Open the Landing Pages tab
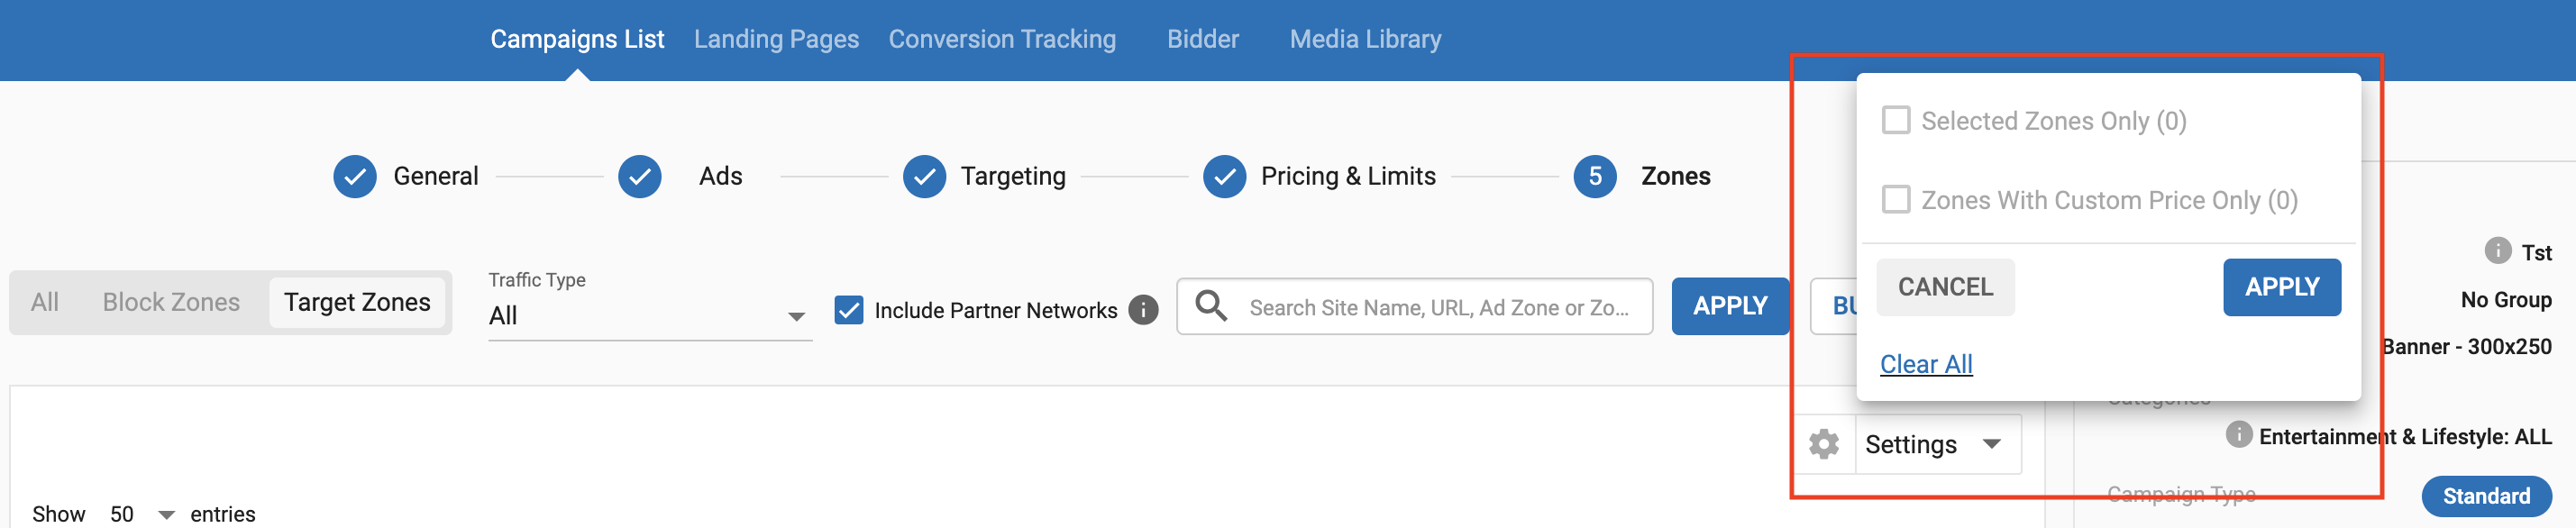 click(776, 39)
